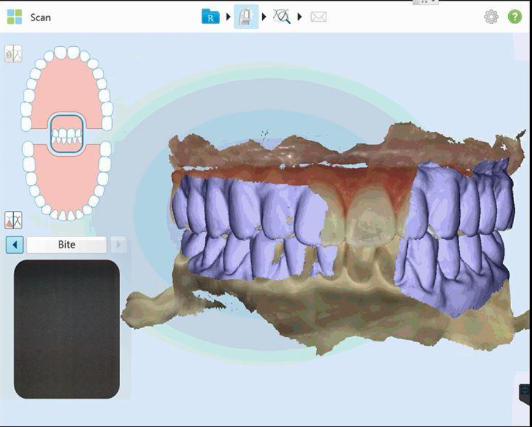The width and height of the screenshot is (532, 427).
Task: Click the Bite segment label
Action: pyautogui.click(x=66, y=245)
